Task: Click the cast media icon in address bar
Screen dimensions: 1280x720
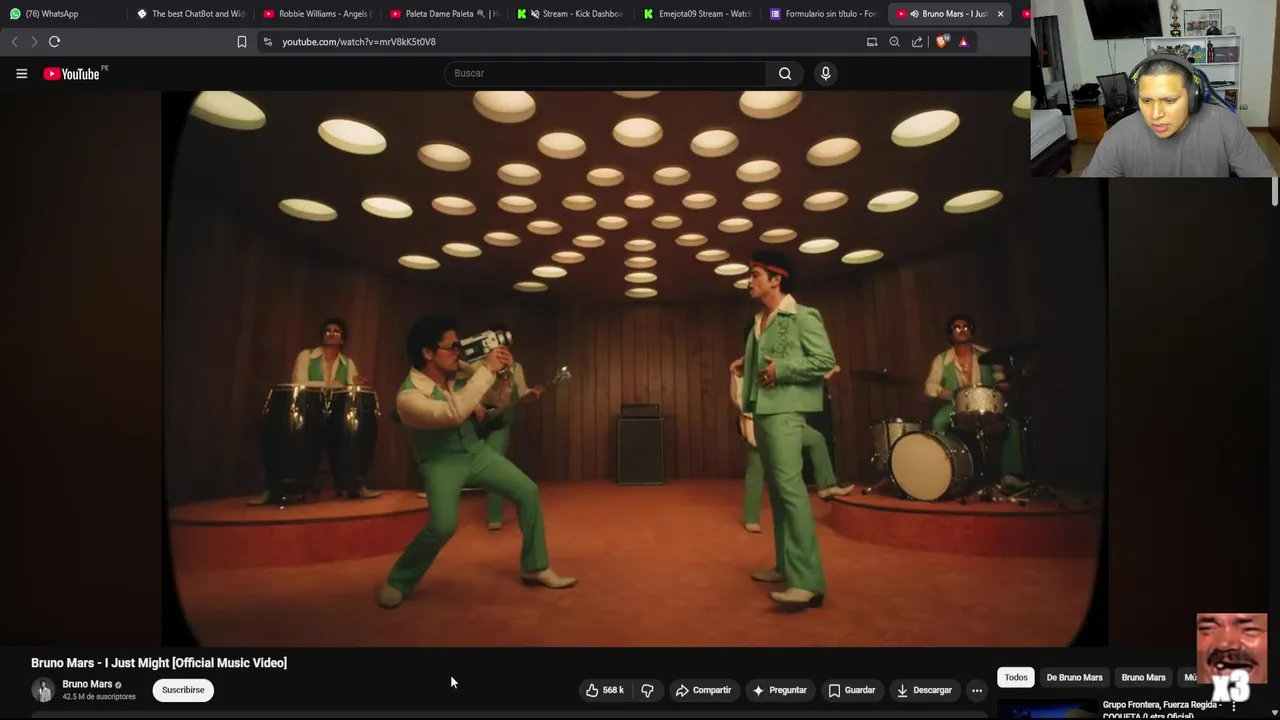Action: coord(872,42)
